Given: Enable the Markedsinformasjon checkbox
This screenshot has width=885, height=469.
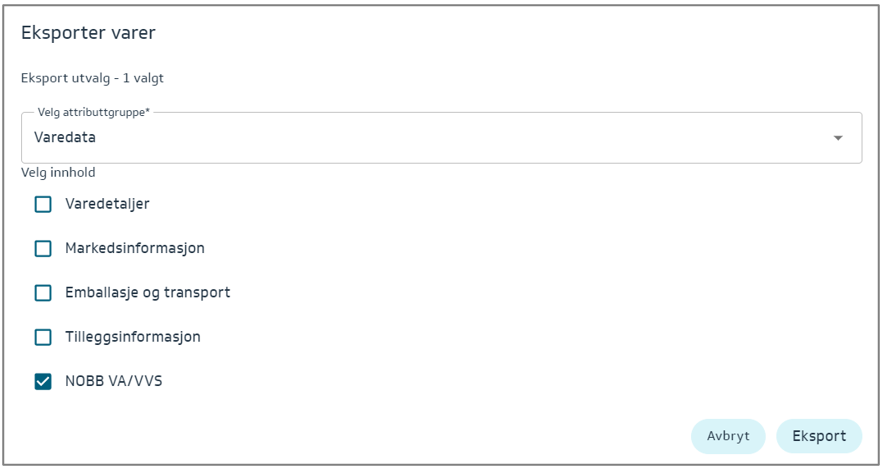Looking at the screenshot, I should coord(43,248).
